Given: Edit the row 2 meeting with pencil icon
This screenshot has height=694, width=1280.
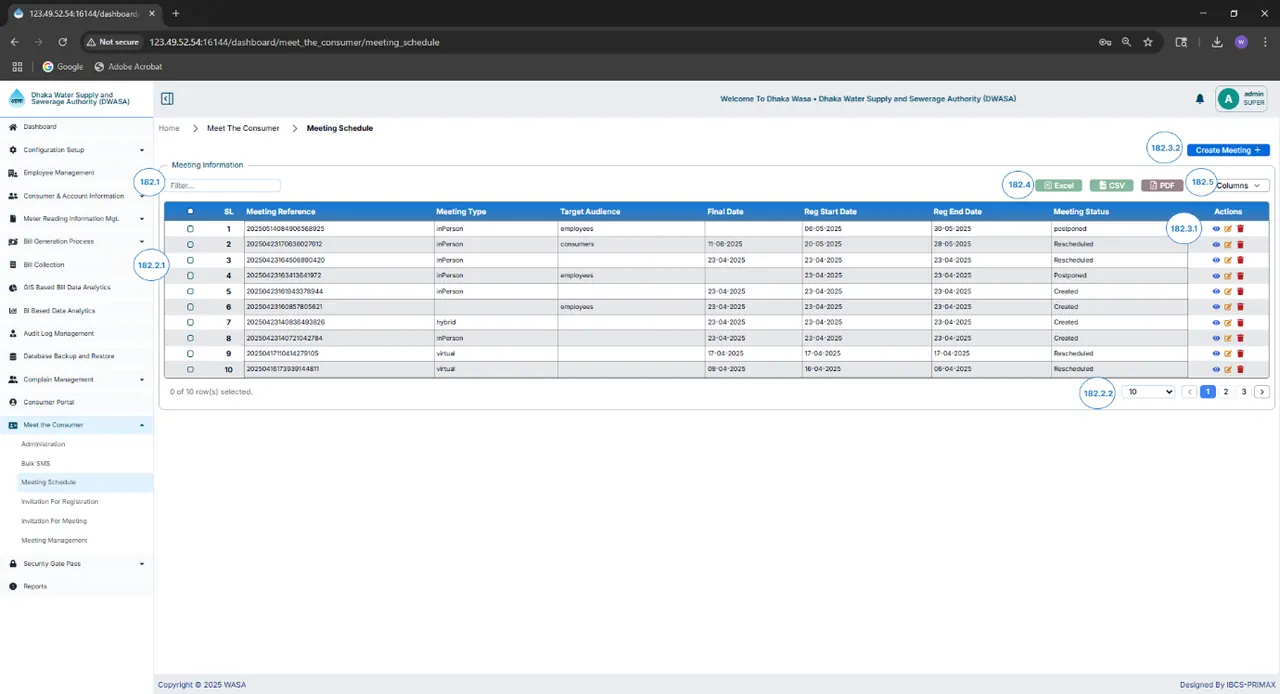Looking at the screenshot, I should click(1228, 244).
